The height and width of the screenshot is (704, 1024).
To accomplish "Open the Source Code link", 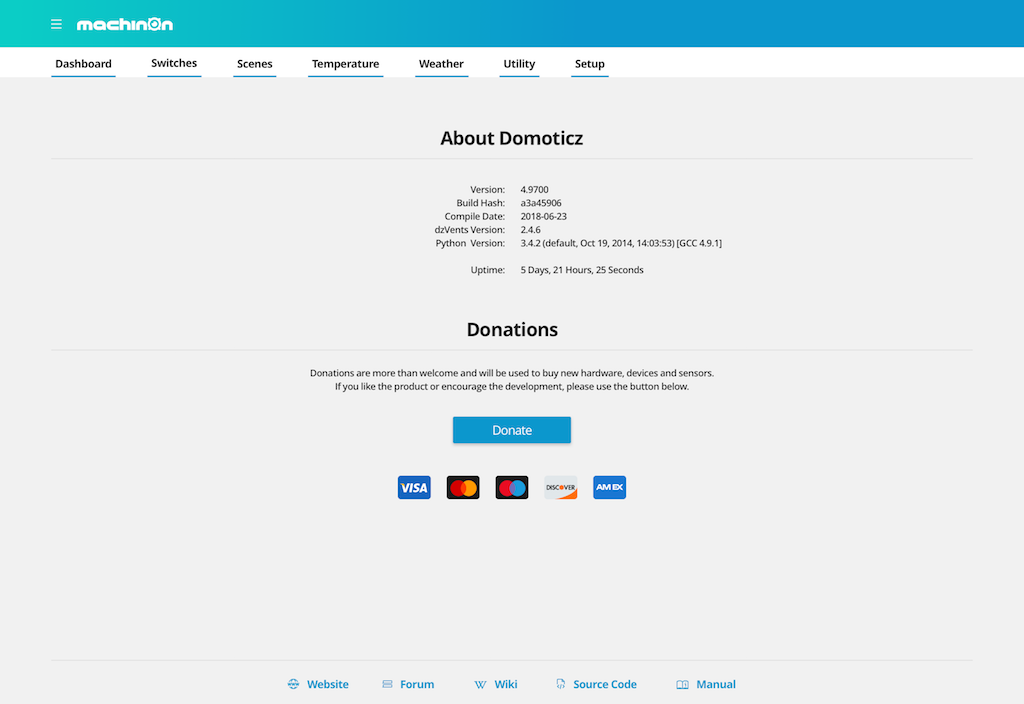I will coord(605,684).
